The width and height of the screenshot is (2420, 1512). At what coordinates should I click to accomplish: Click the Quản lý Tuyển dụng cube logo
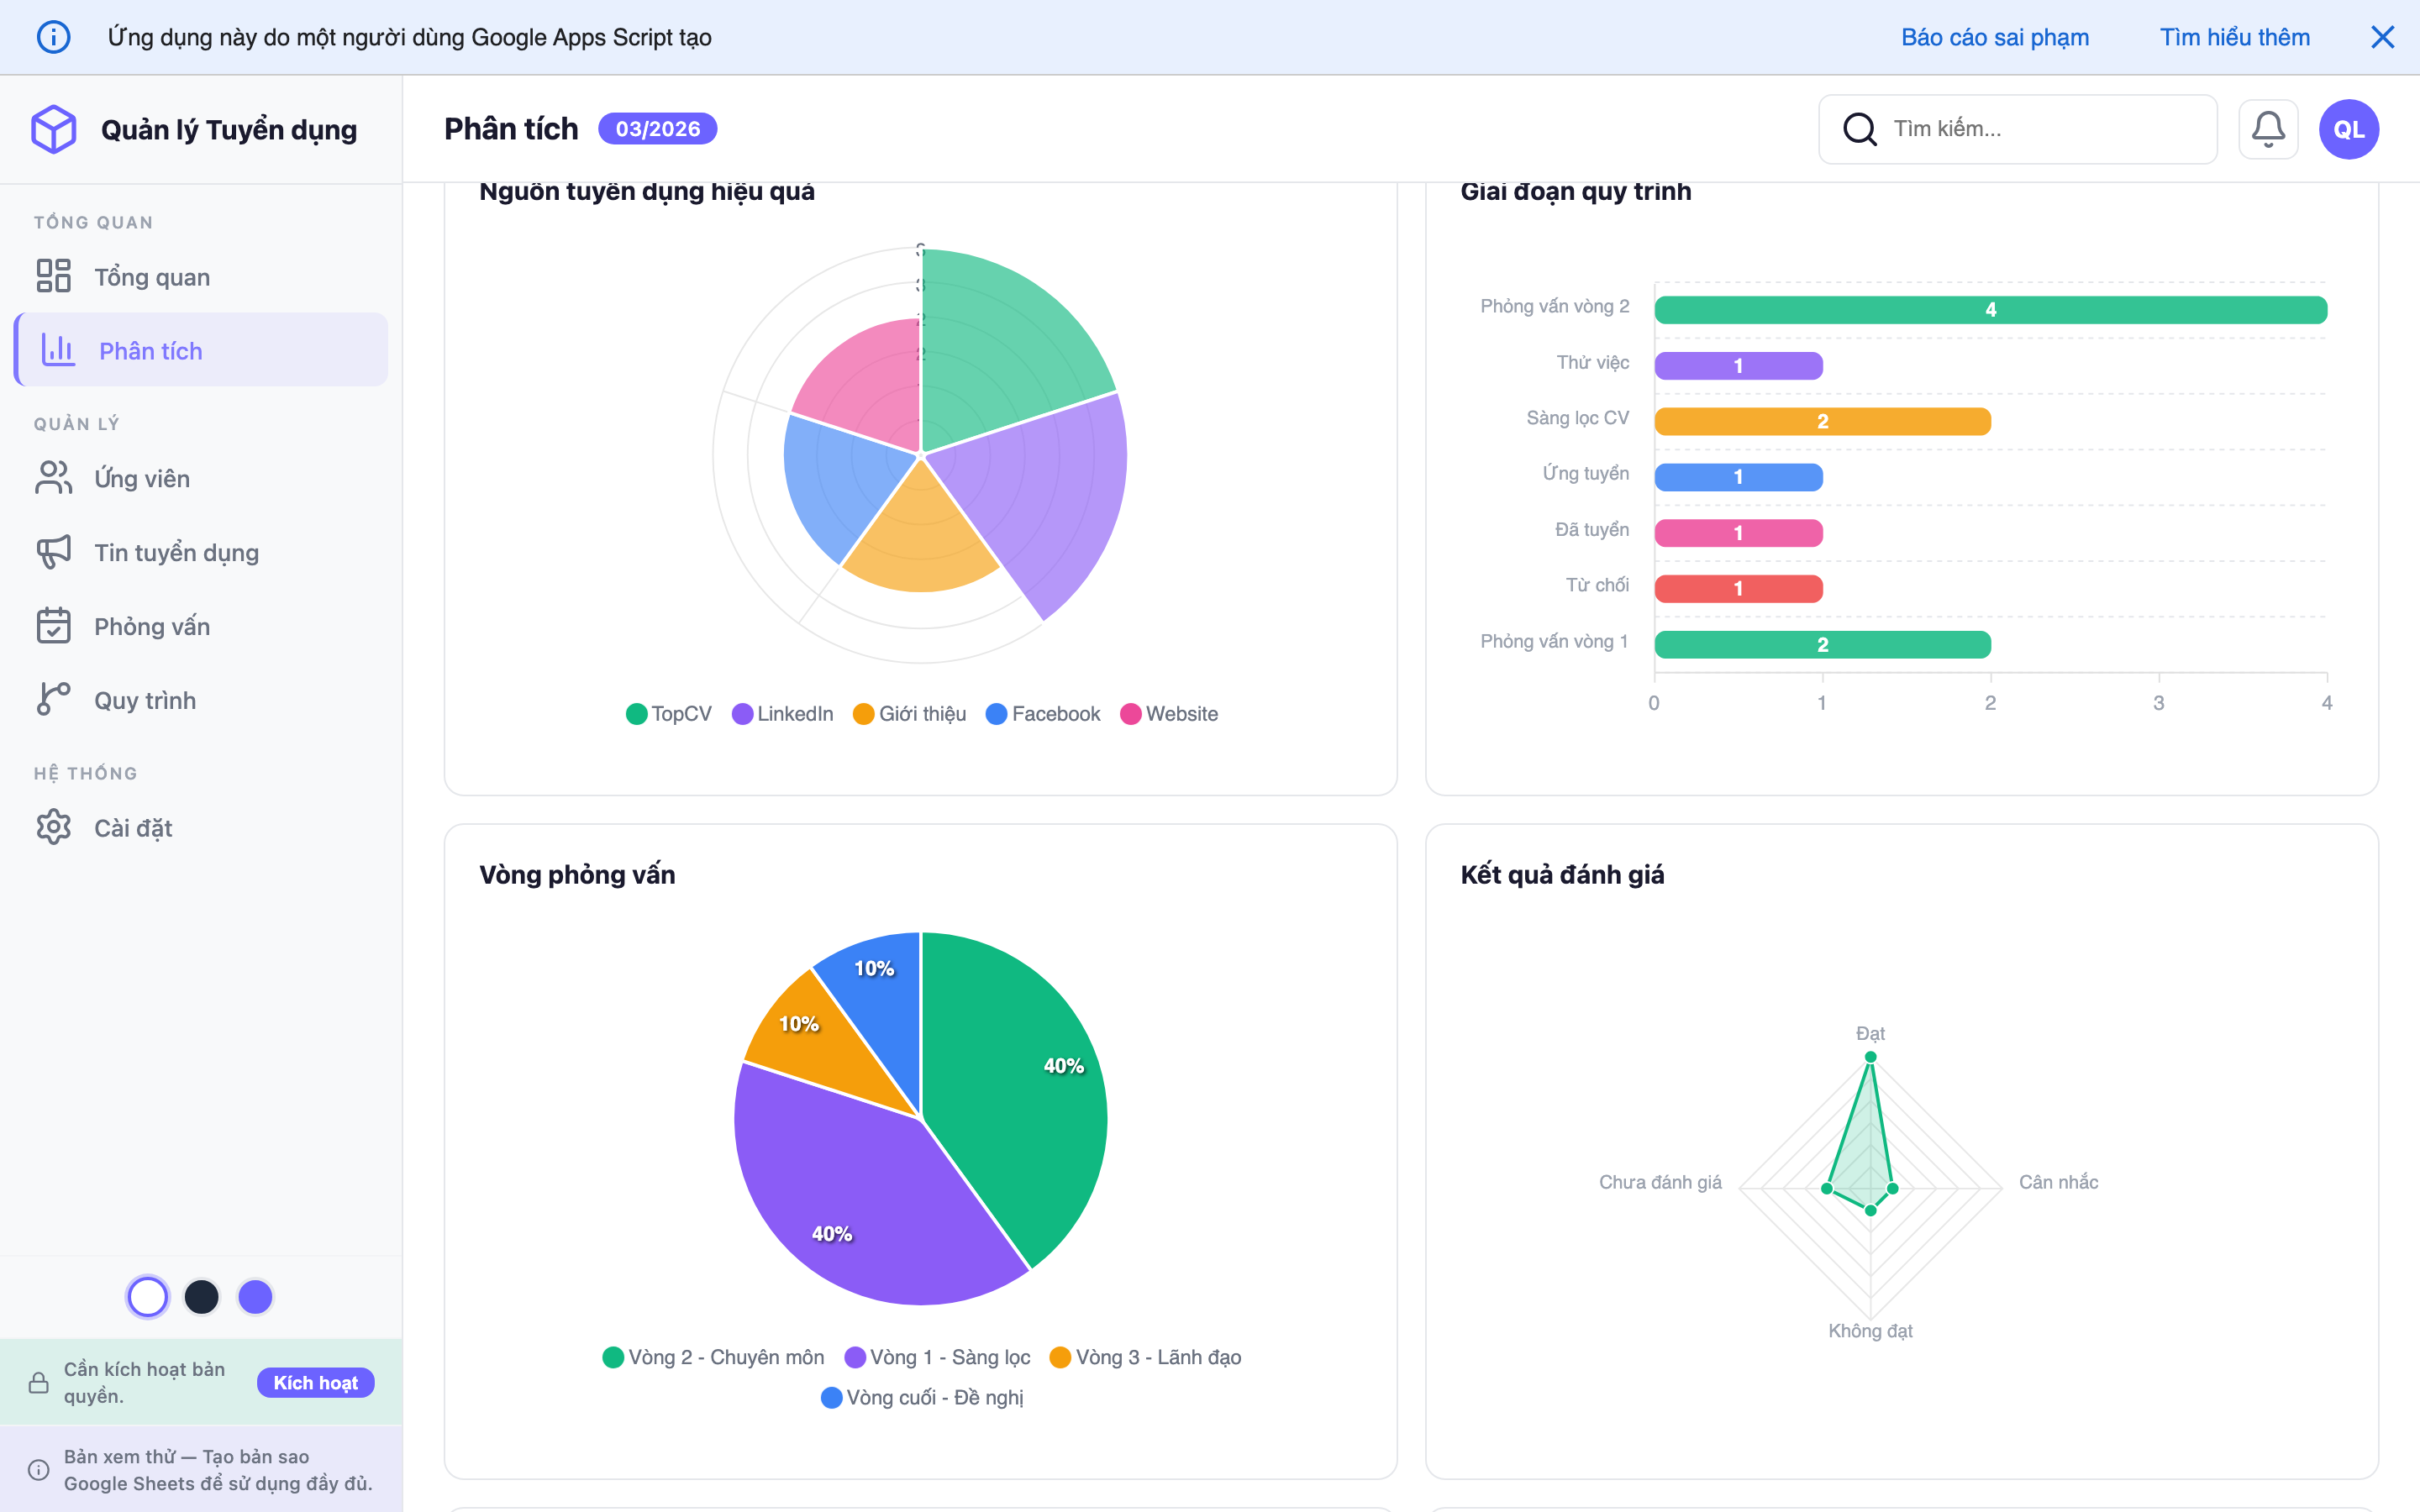(54, 129)
